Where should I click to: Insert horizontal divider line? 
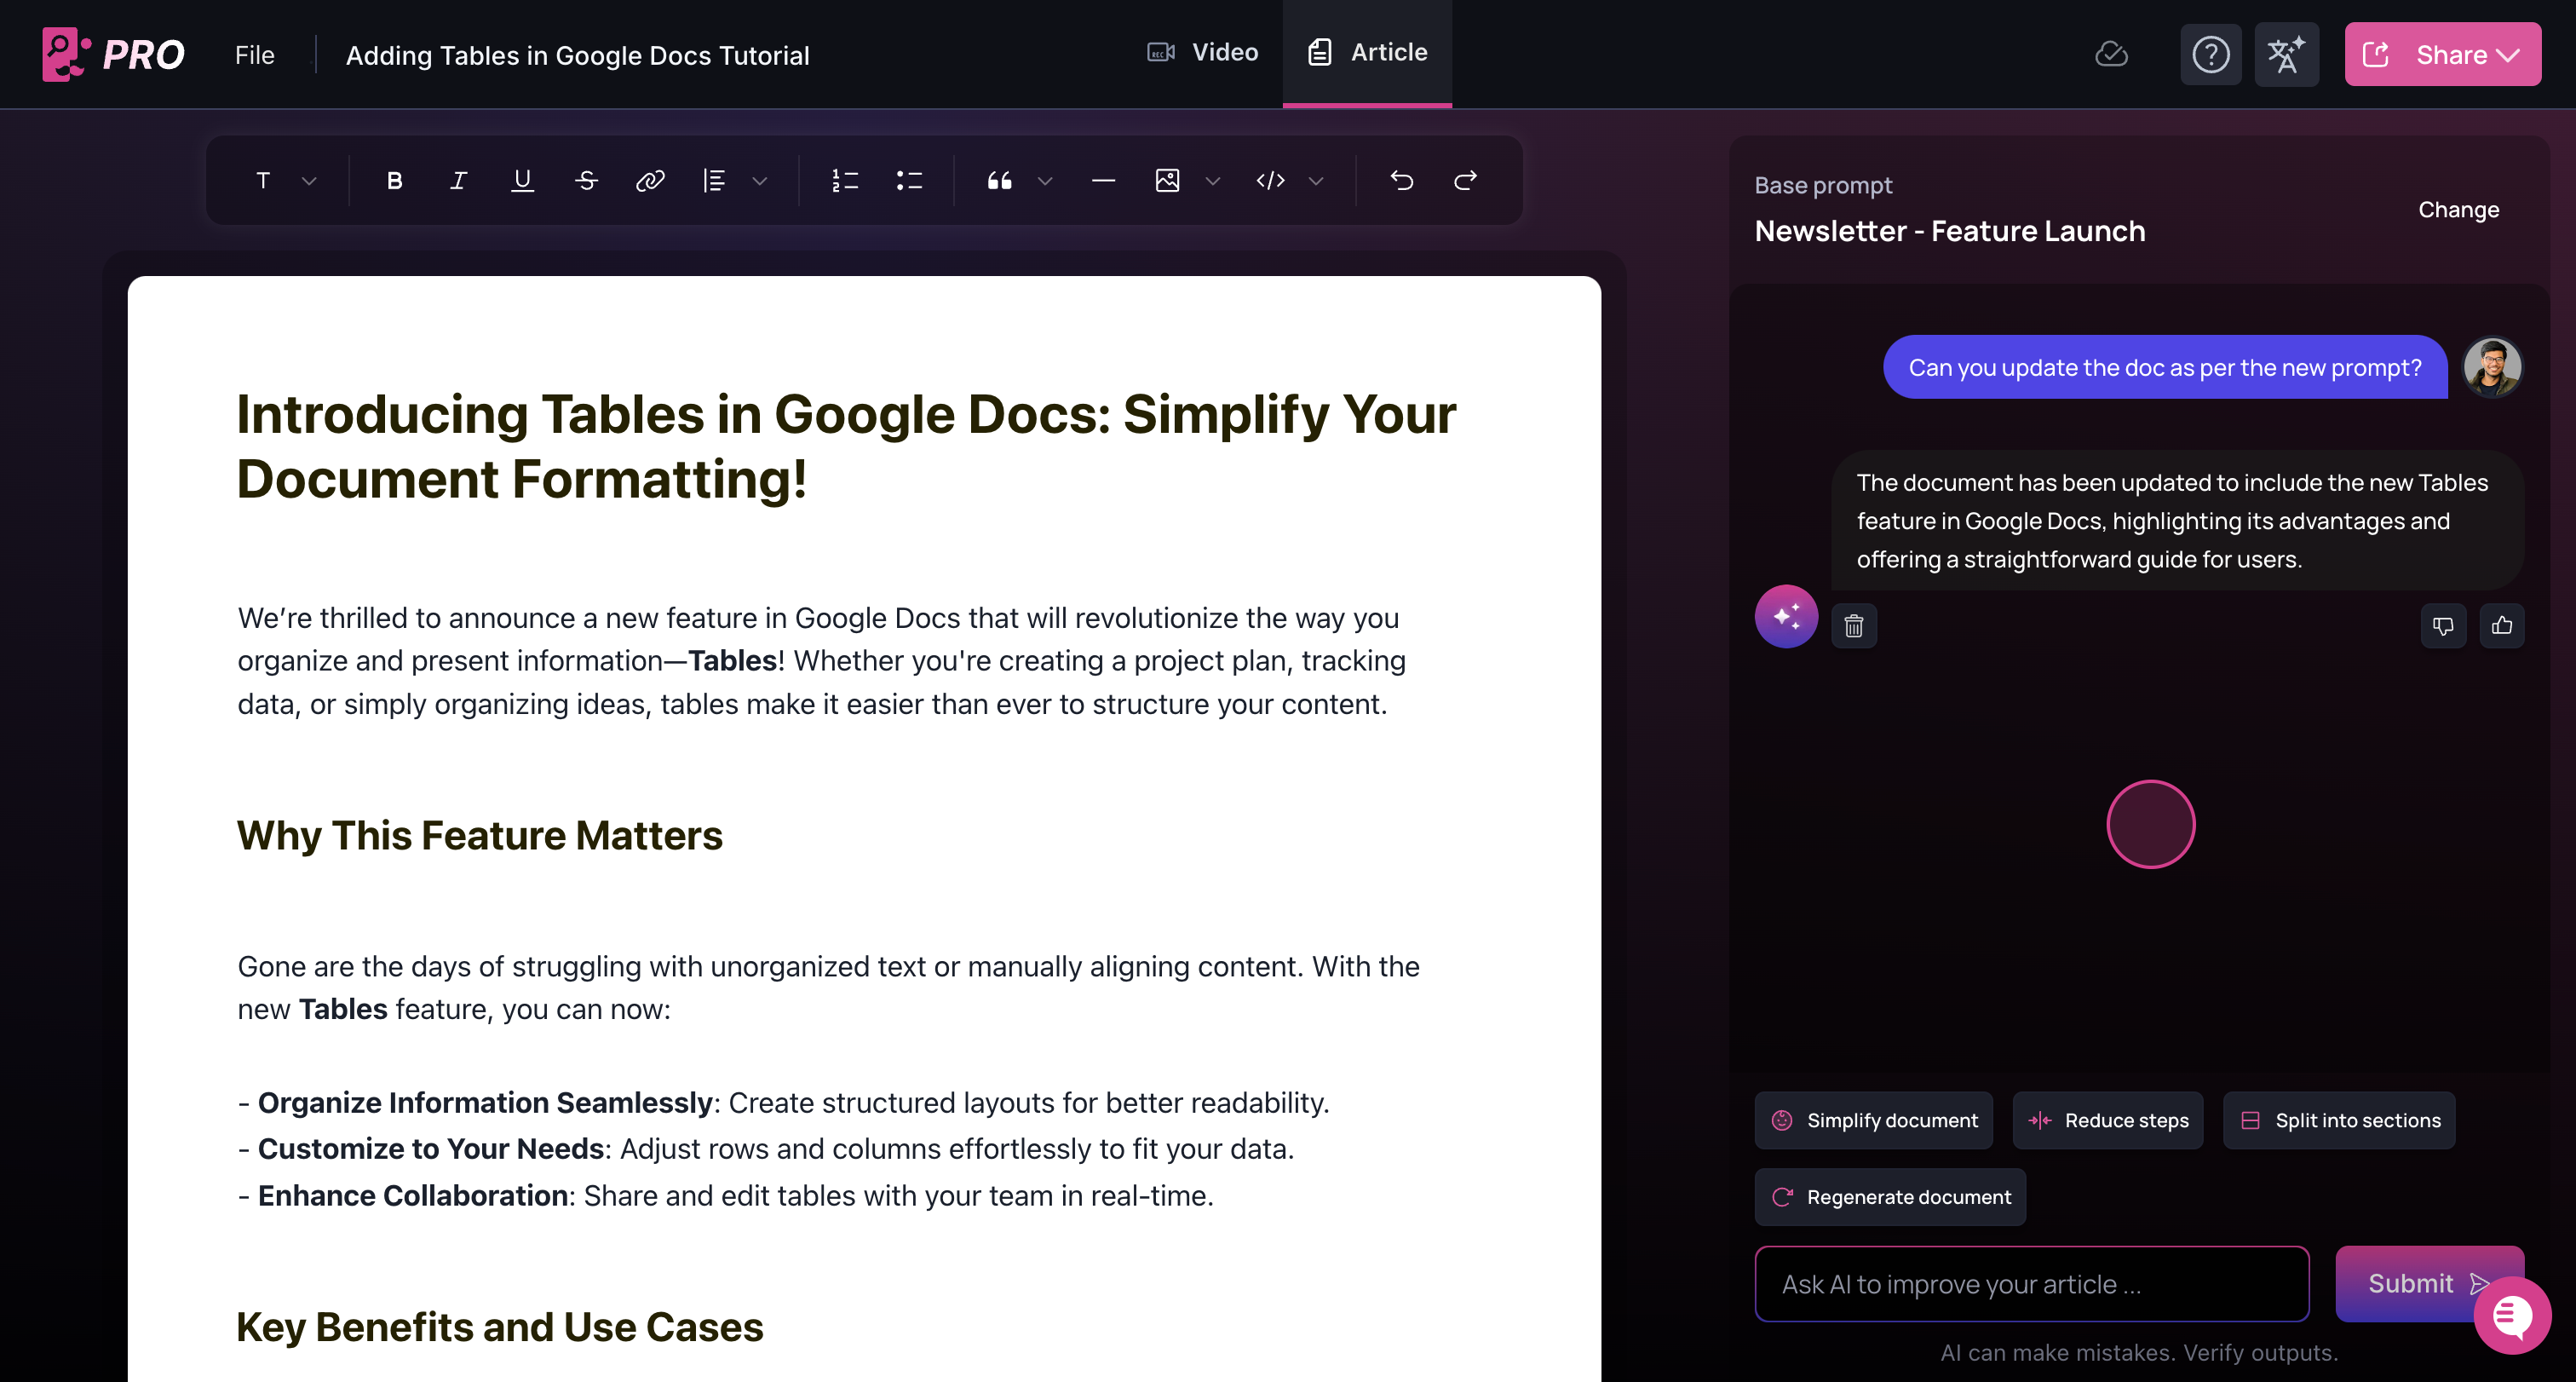[1103, 181]
